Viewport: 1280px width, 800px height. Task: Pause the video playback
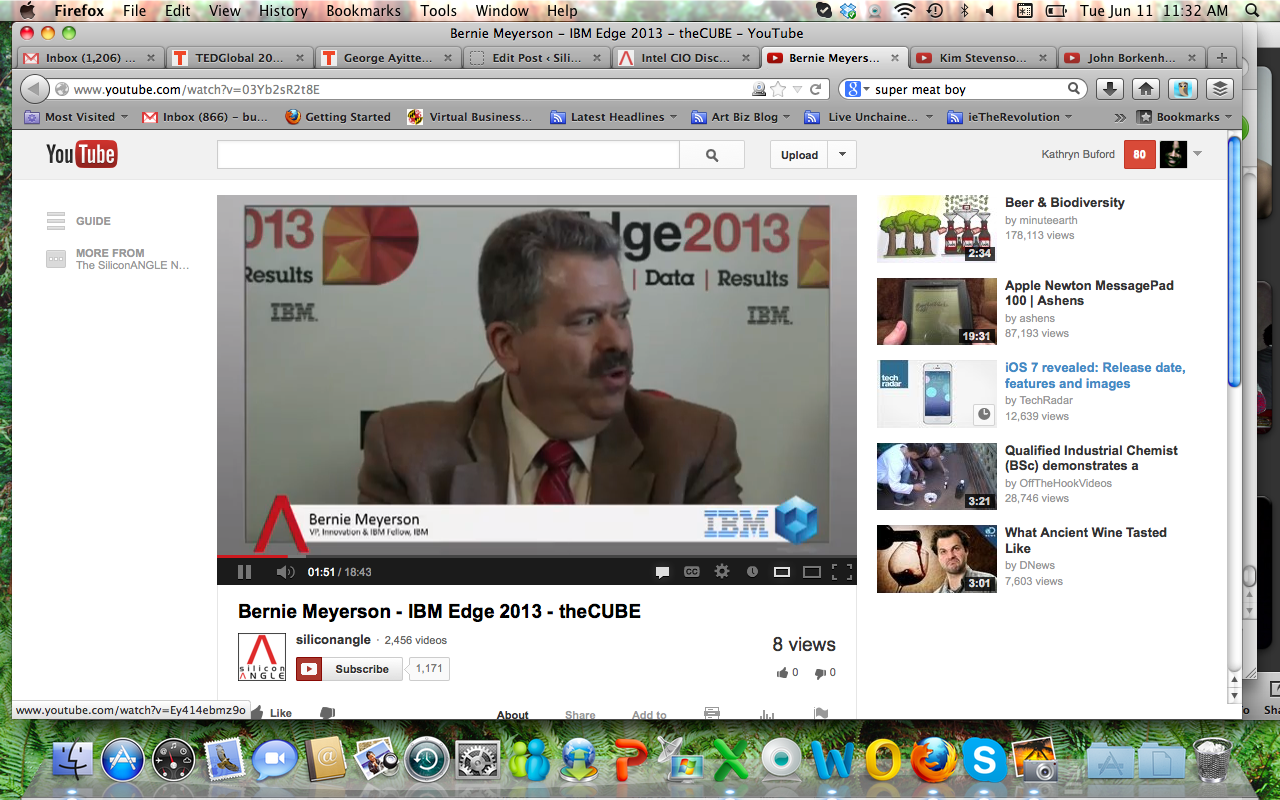tap(244, 572)
